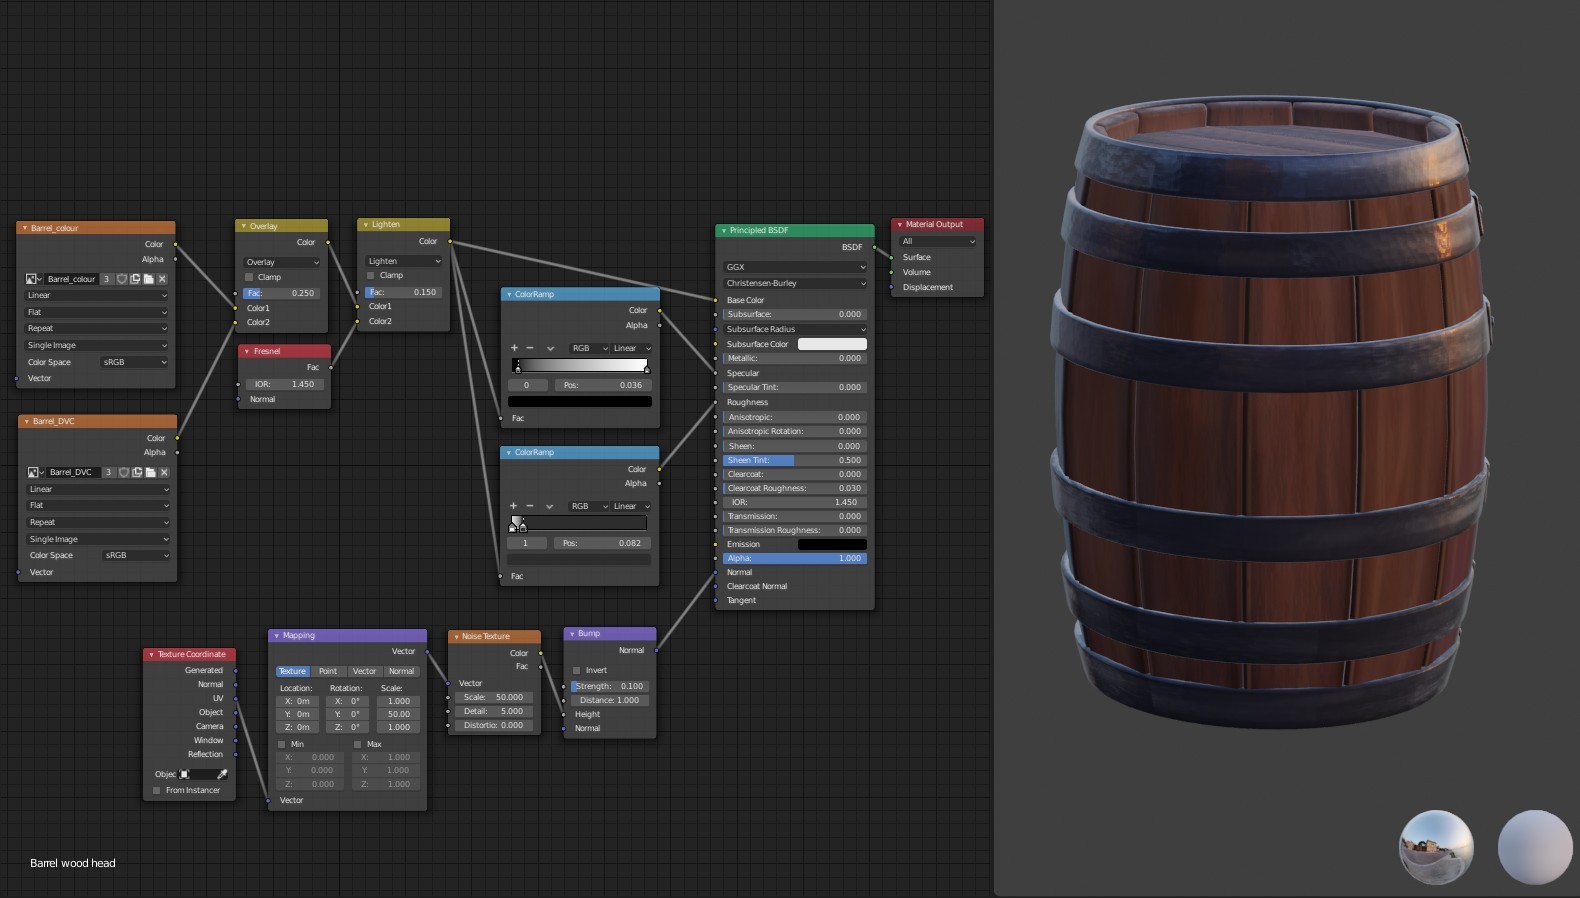The image size is (1580, 898).
Task: Click the matcap material preview sphere
Action: point(1534,847)
